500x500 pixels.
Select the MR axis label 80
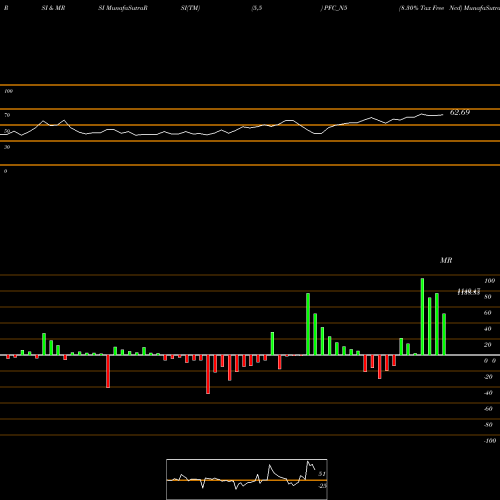click(488, 297)
